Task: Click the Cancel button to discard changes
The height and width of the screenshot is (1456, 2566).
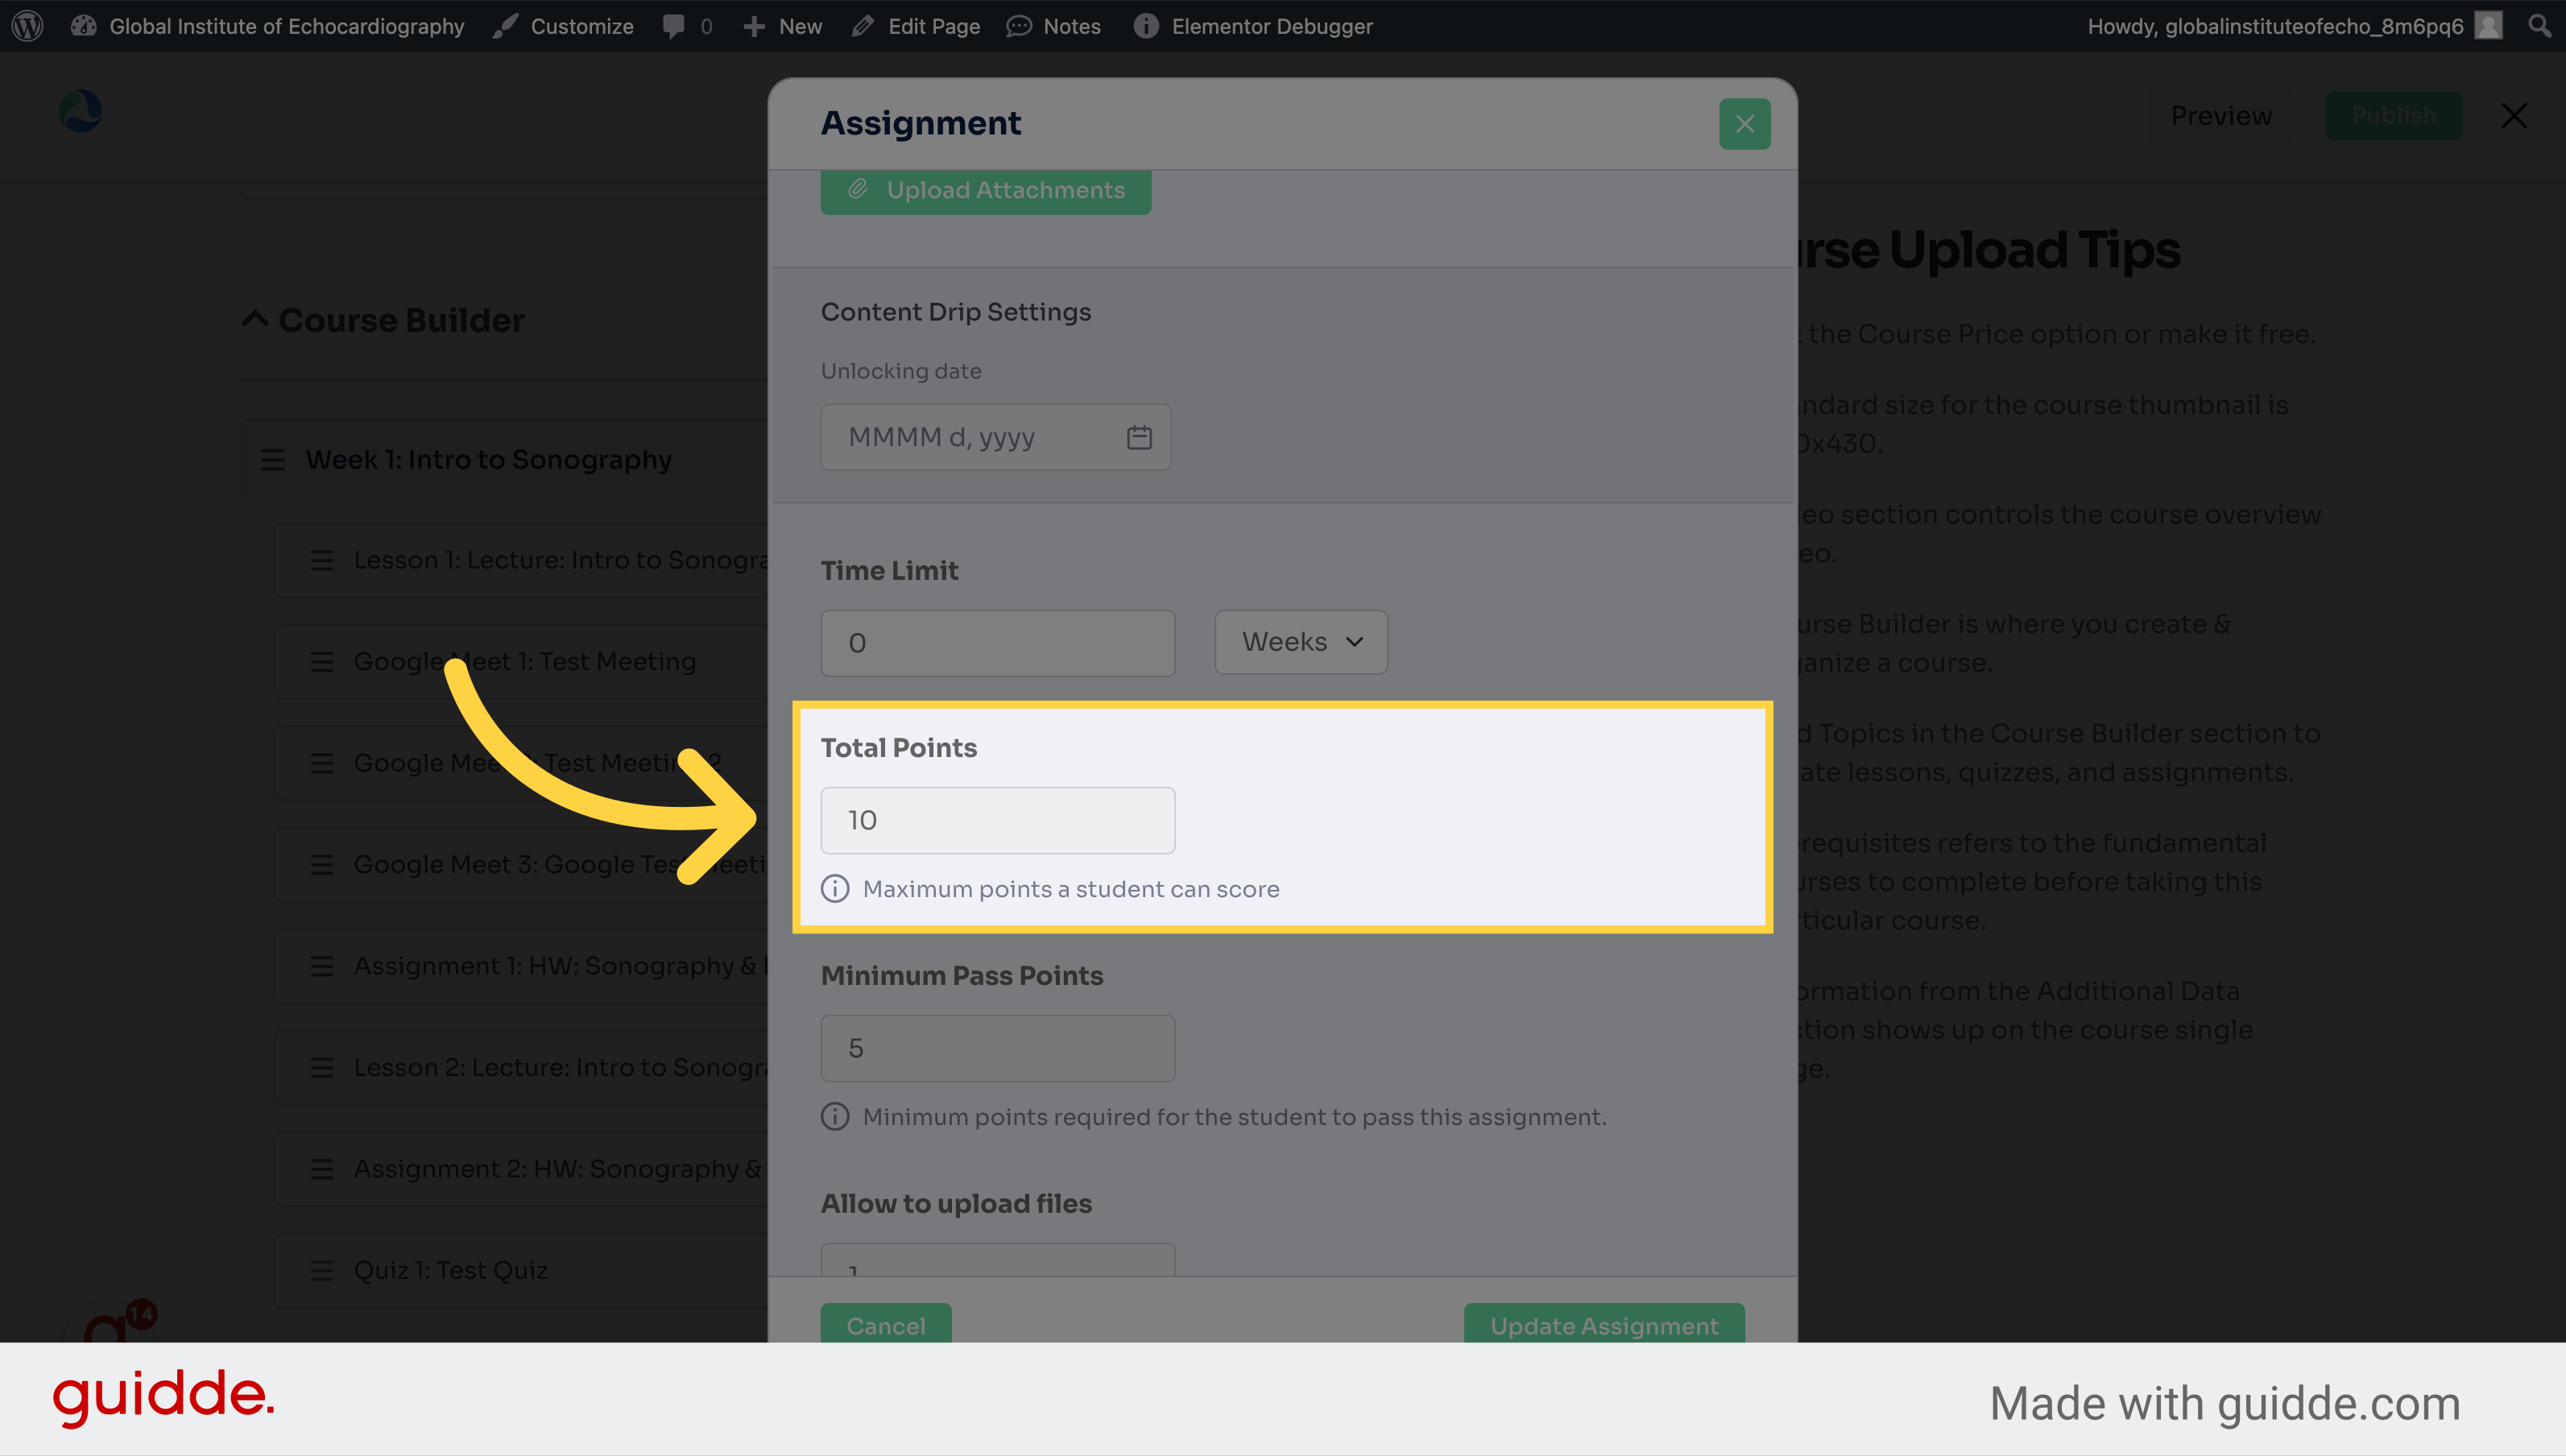Action: click(884, 1326)
